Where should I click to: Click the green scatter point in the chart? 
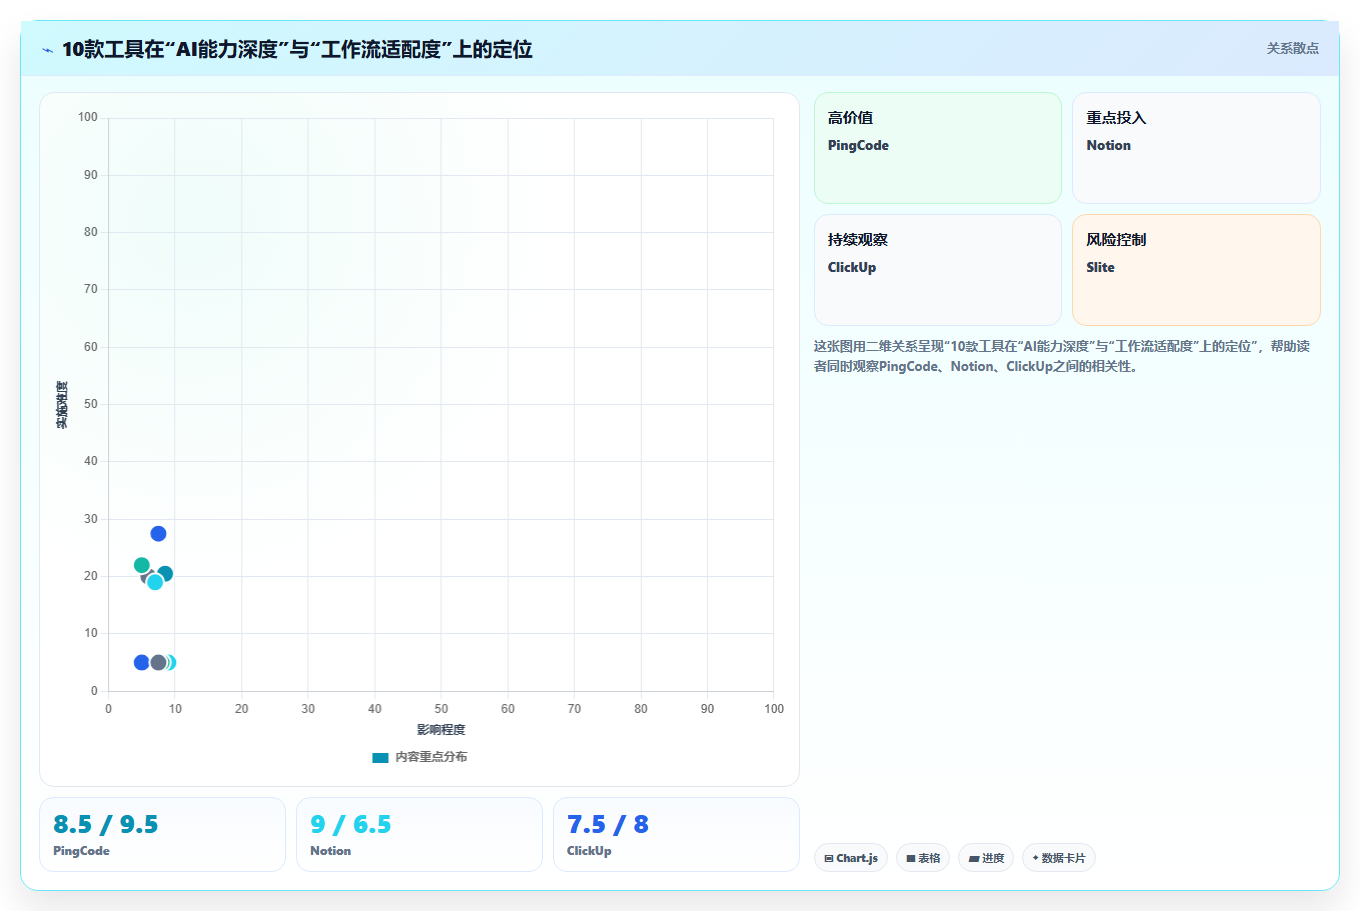[x=142, y=565]
